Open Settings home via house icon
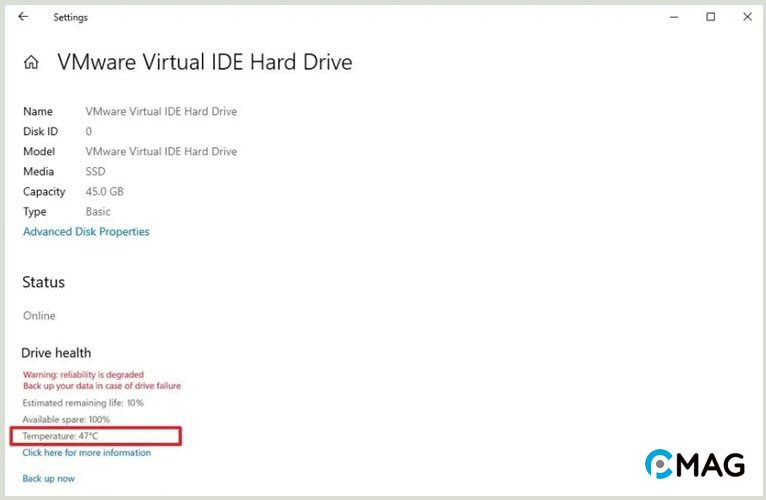The width and height of the screenshot is (766, 500). point(31,62)
